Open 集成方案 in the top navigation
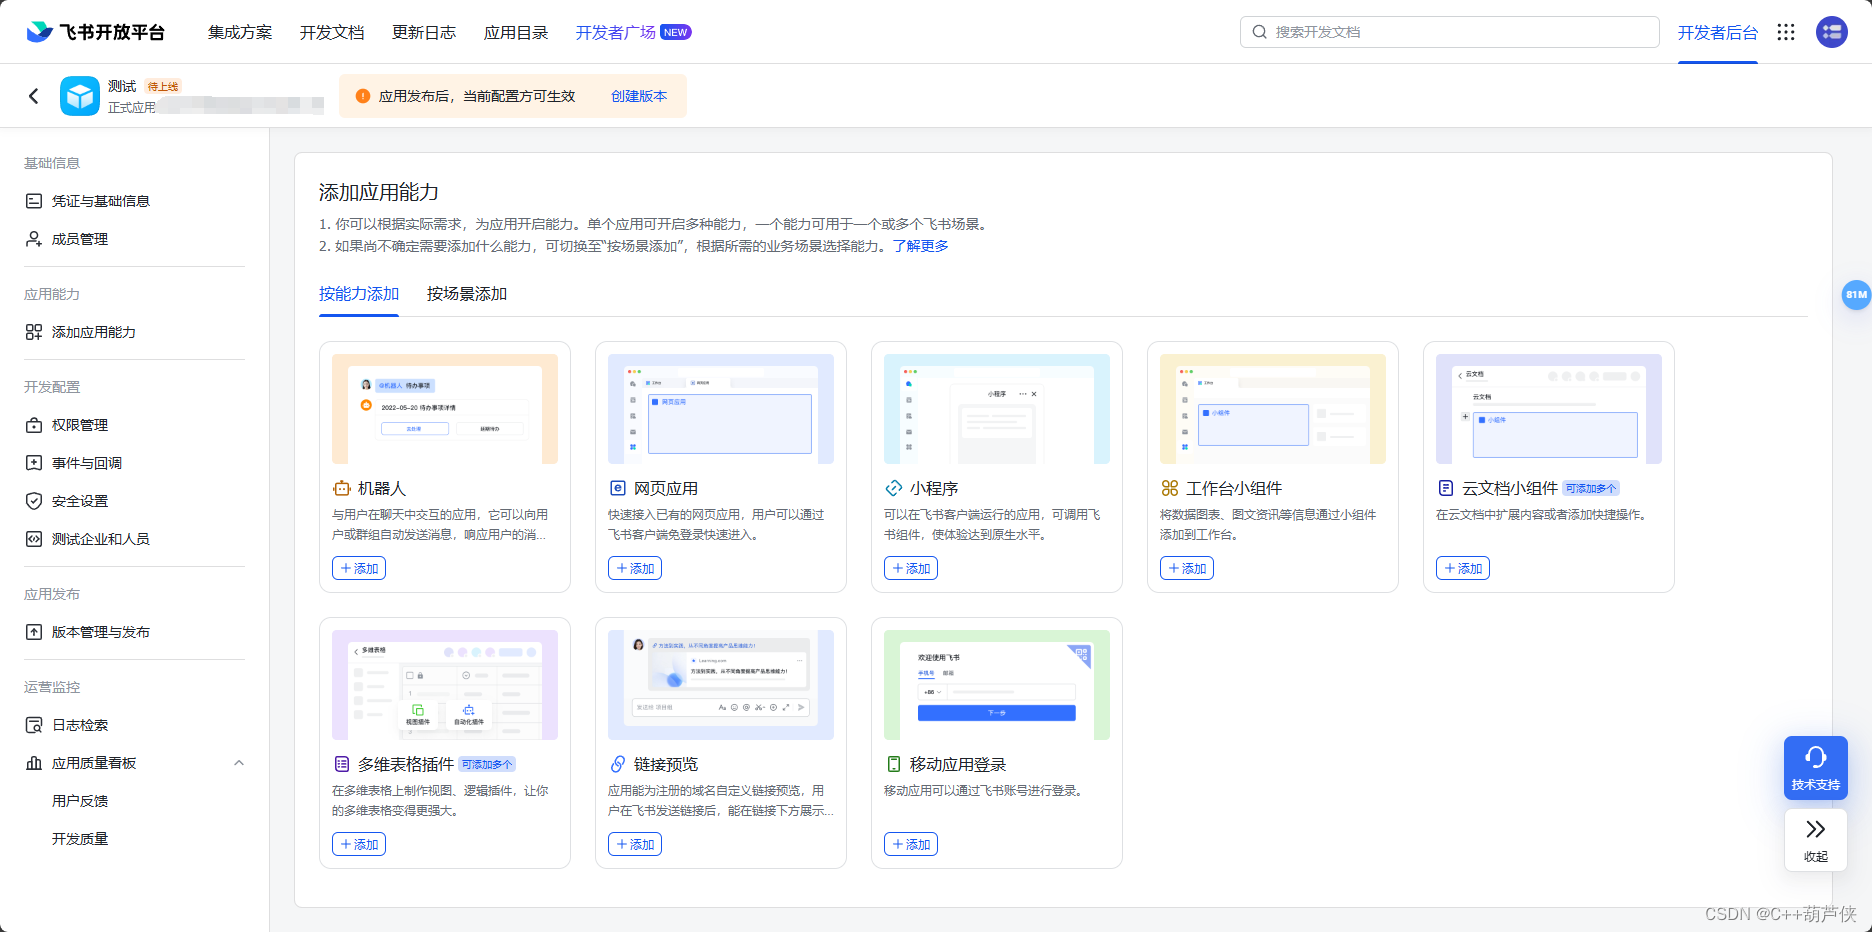 point(240,32)
